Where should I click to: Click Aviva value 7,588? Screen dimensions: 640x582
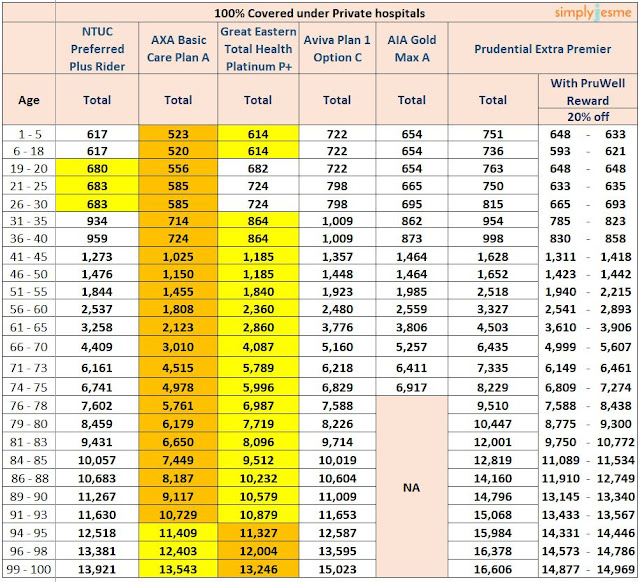(337, 406)
